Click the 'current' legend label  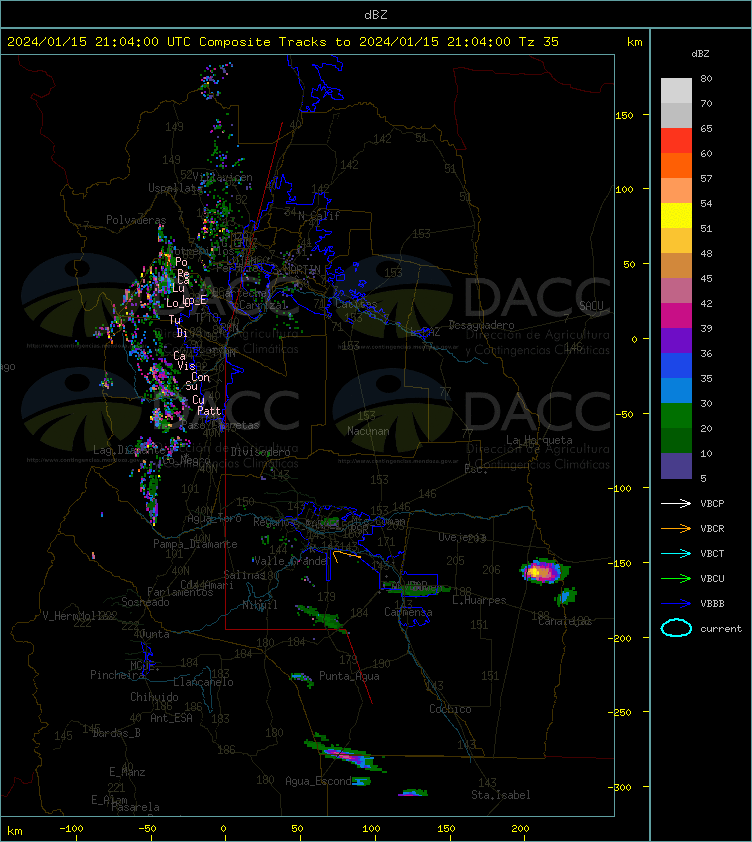[x=721, y=629]
